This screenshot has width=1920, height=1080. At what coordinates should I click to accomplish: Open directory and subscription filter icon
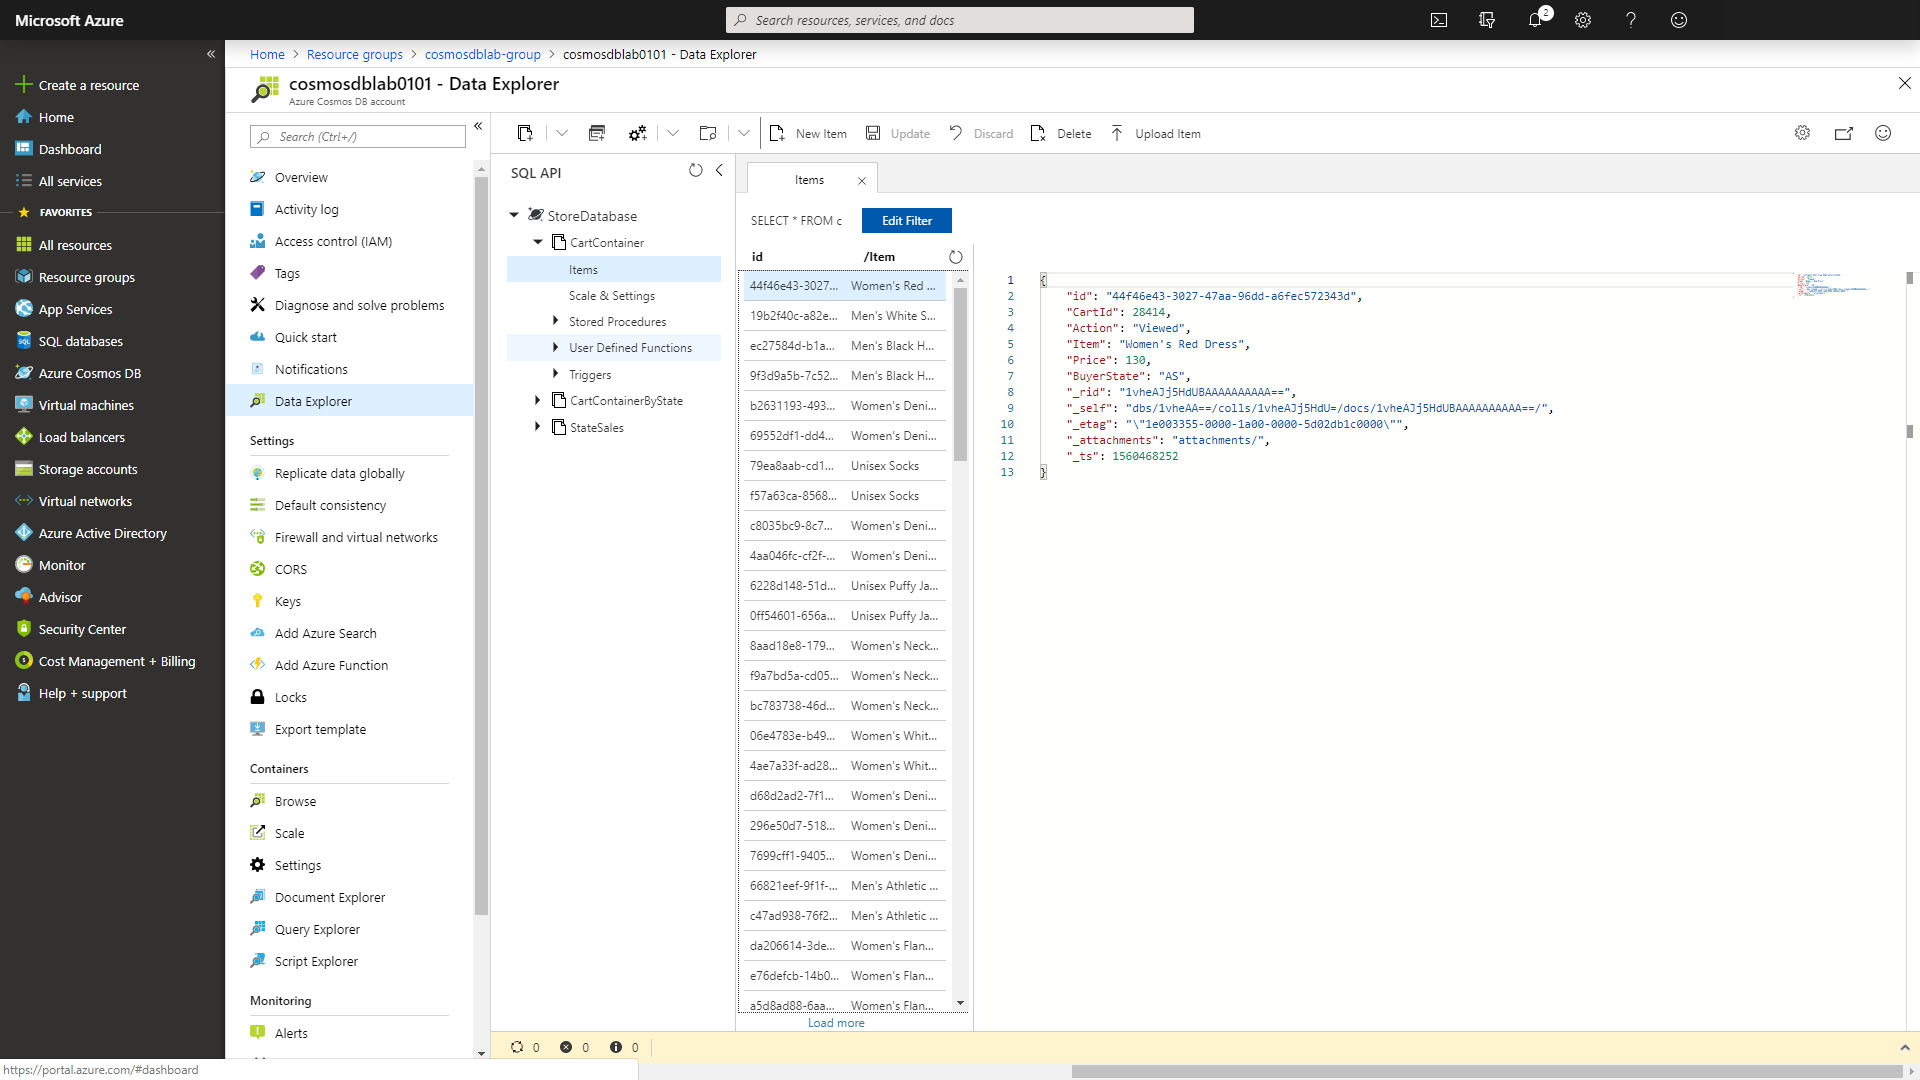(1487, 20)
